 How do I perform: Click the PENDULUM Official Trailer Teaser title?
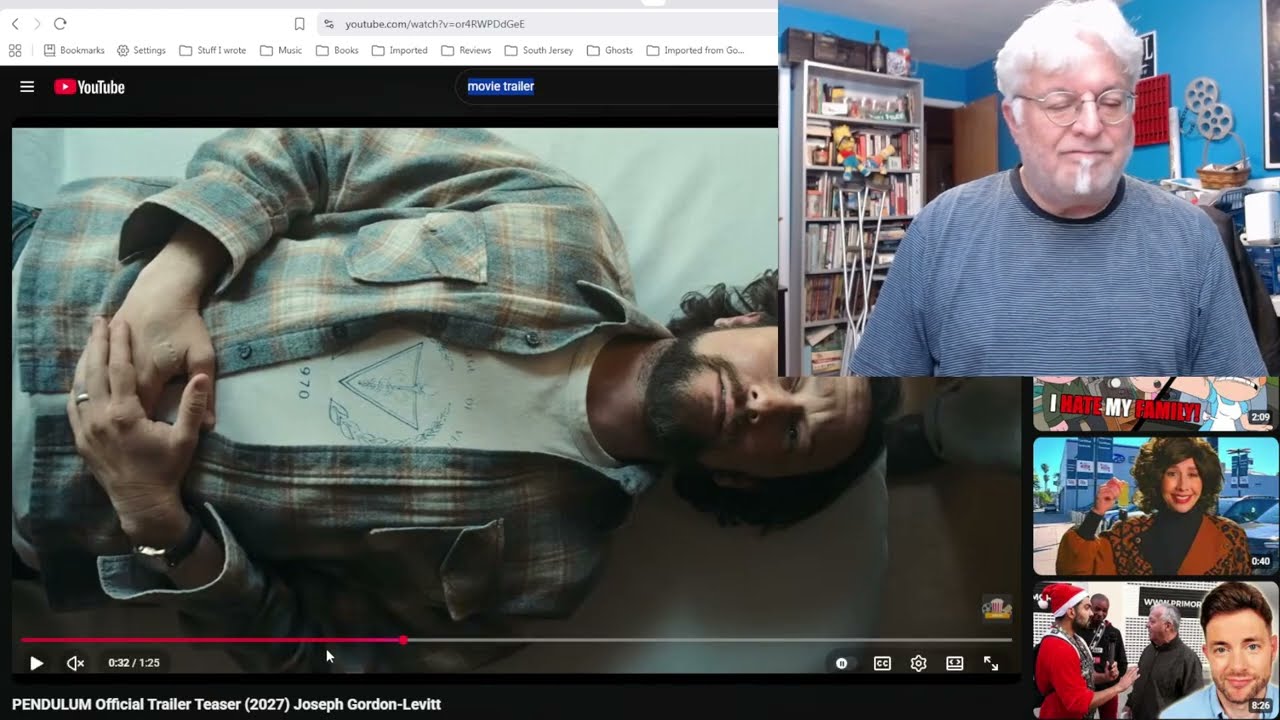(x=226, y=704)
